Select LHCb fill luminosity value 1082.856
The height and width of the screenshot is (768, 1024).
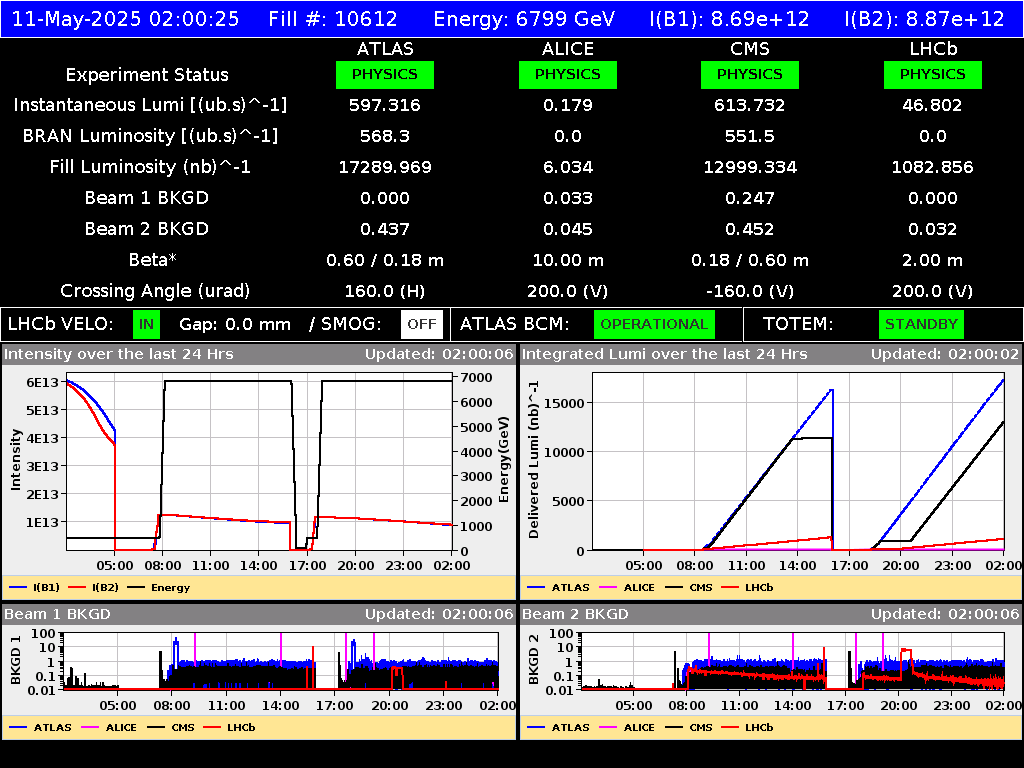(x=933, y=167)
